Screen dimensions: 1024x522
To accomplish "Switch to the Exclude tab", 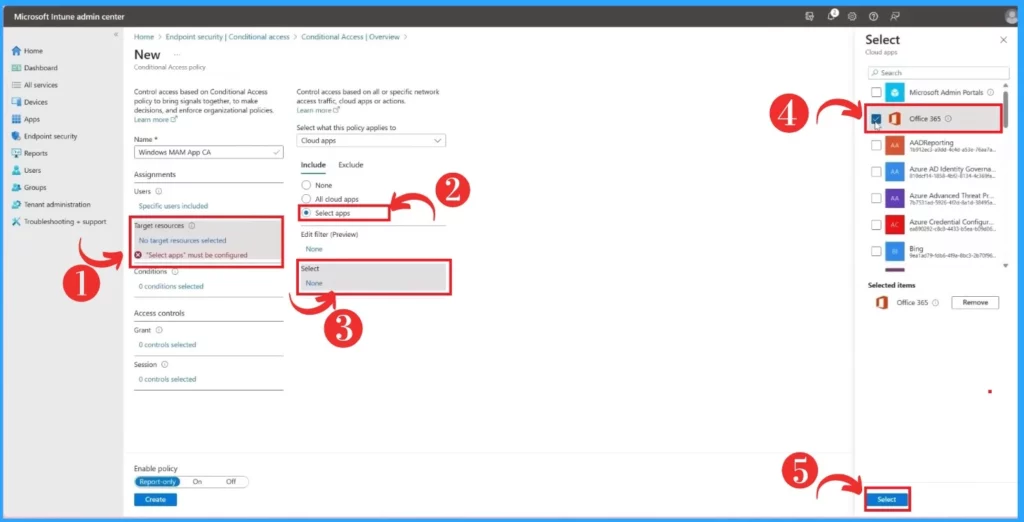I will coord(351,165).
